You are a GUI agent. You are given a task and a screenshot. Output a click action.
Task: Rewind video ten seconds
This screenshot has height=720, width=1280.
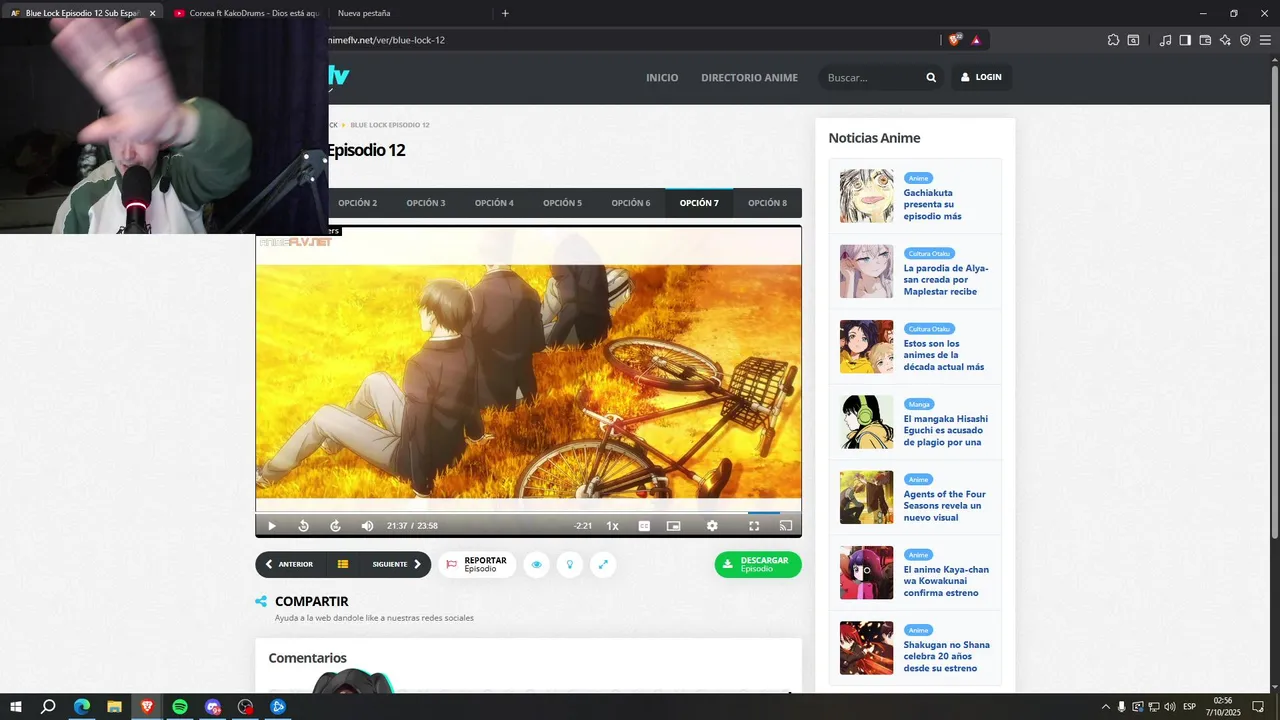[304, 526]
